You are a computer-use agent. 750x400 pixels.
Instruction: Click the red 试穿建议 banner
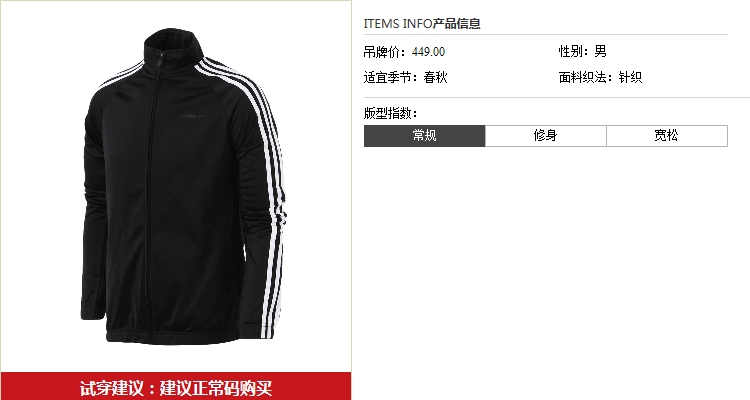coord(176,387)
